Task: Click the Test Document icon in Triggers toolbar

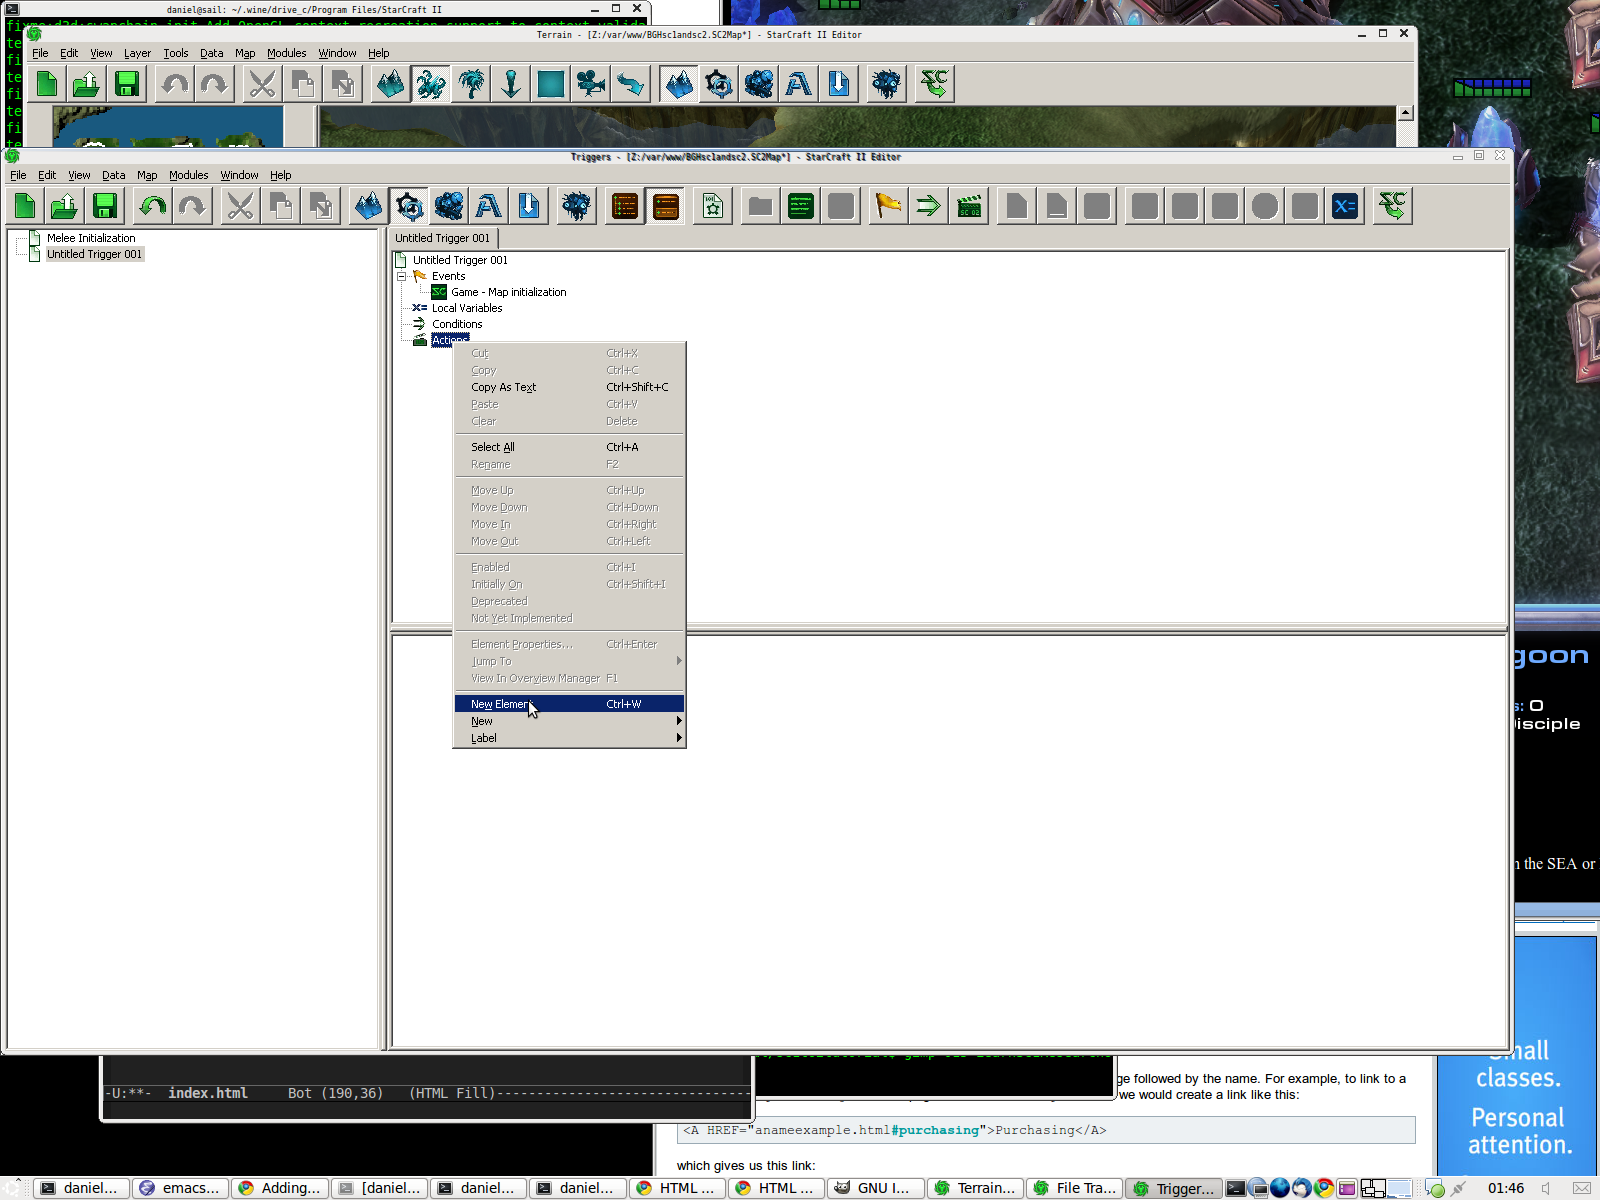Action: pyautogui.click(x=1392, y=207)
